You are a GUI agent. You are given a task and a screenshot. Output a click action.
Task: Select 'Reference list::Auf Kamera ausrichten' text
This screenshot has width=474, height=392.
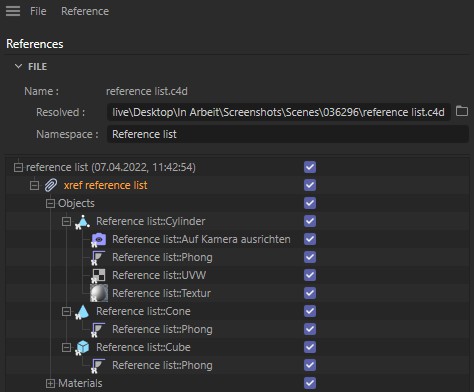201,239
